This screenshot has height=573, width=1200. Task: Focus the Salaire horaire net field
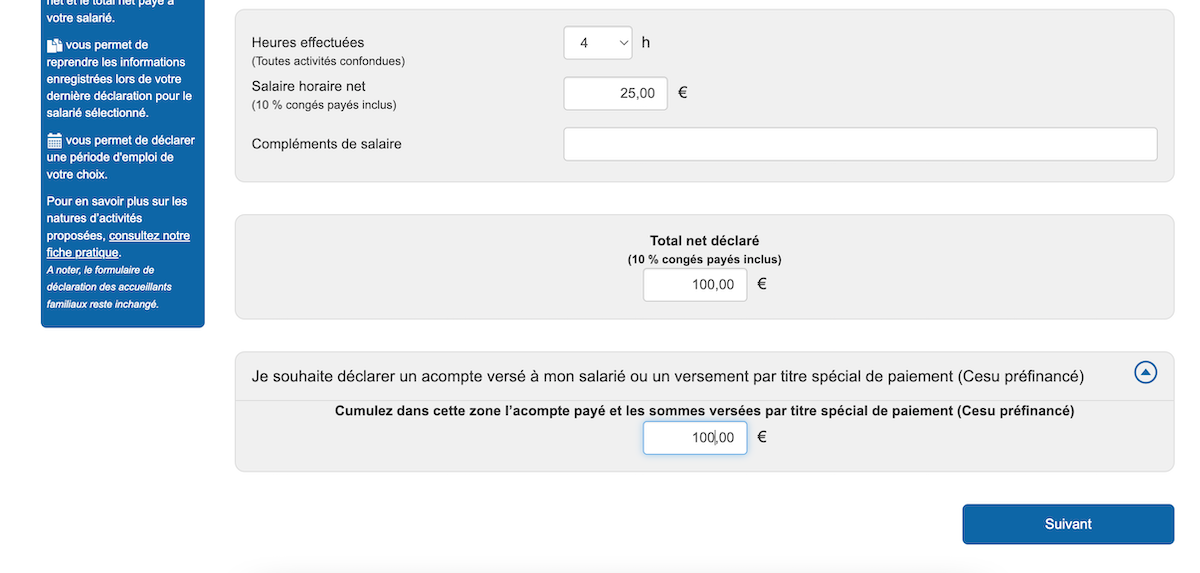[615, 93]
